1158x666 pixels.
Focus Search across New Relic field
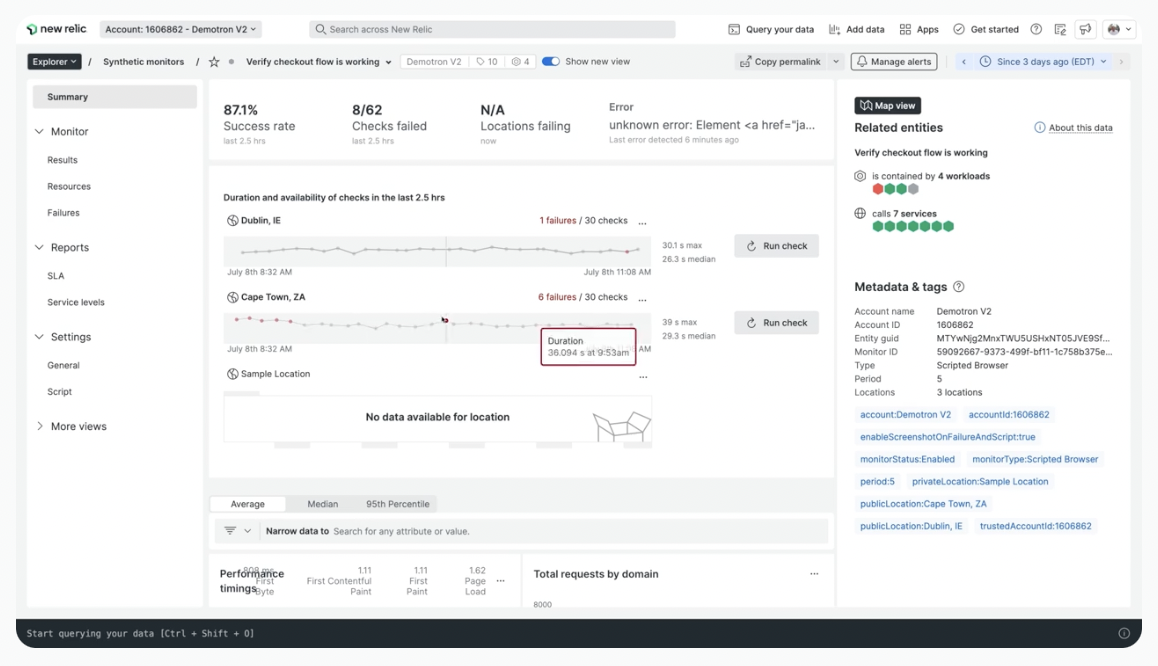(492, 30)
